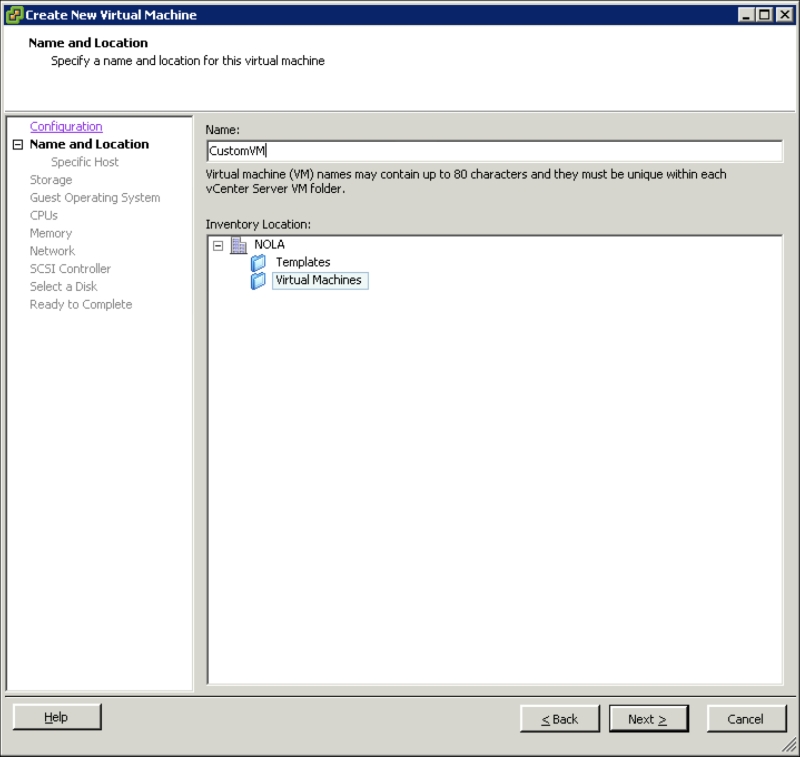Screen dimensions: 800x757
Task: Click the Templates folder icon
Action: click(x=258, y=263)
